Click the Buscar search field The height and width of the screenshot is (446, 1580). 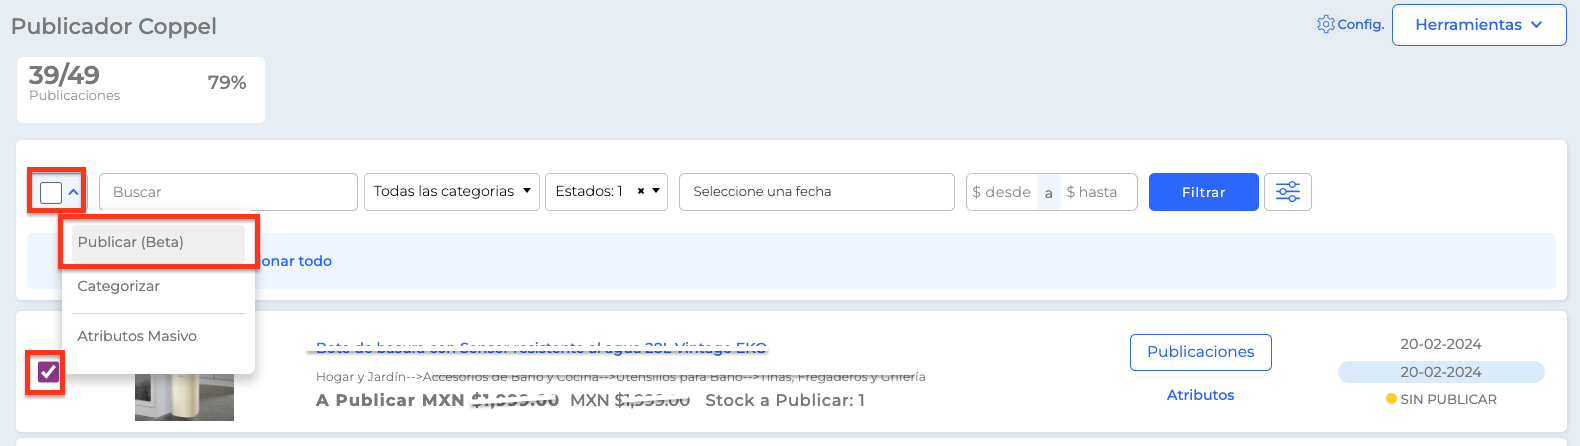(228, 192)
